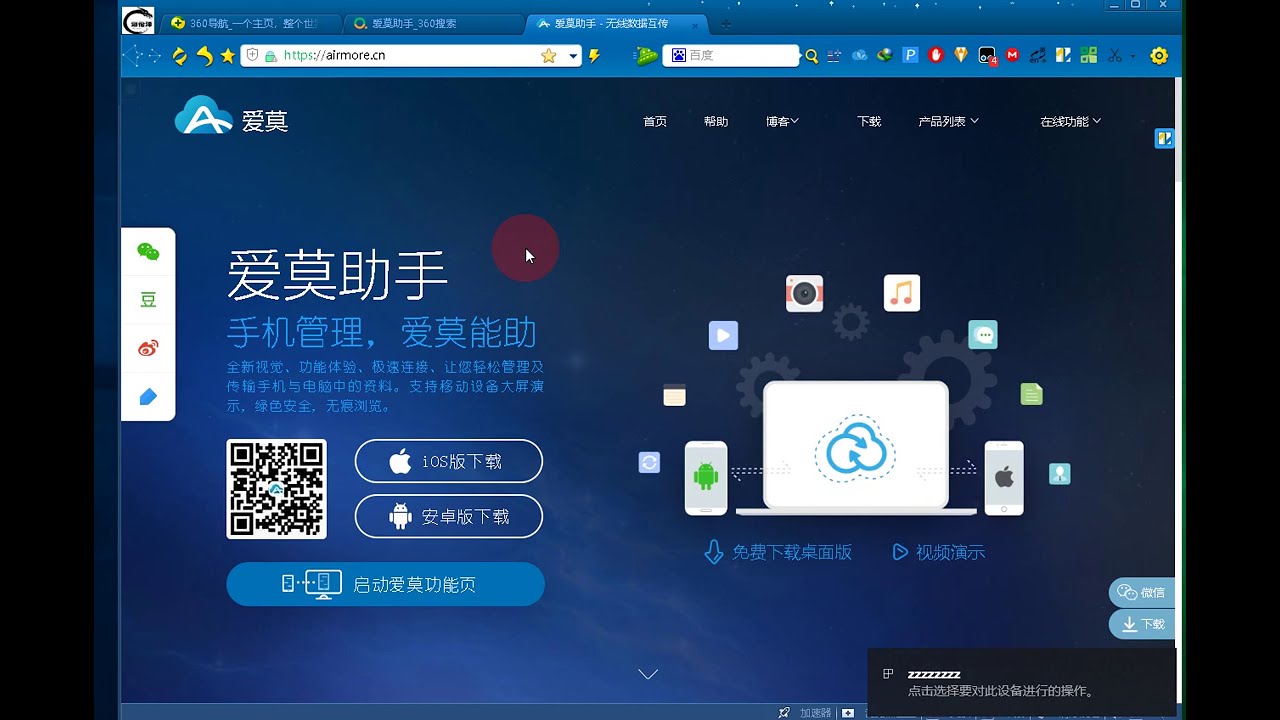Click the 百度 search input field
The image size is (1280, 720).
pyautogui.click(x=732, y=56)
